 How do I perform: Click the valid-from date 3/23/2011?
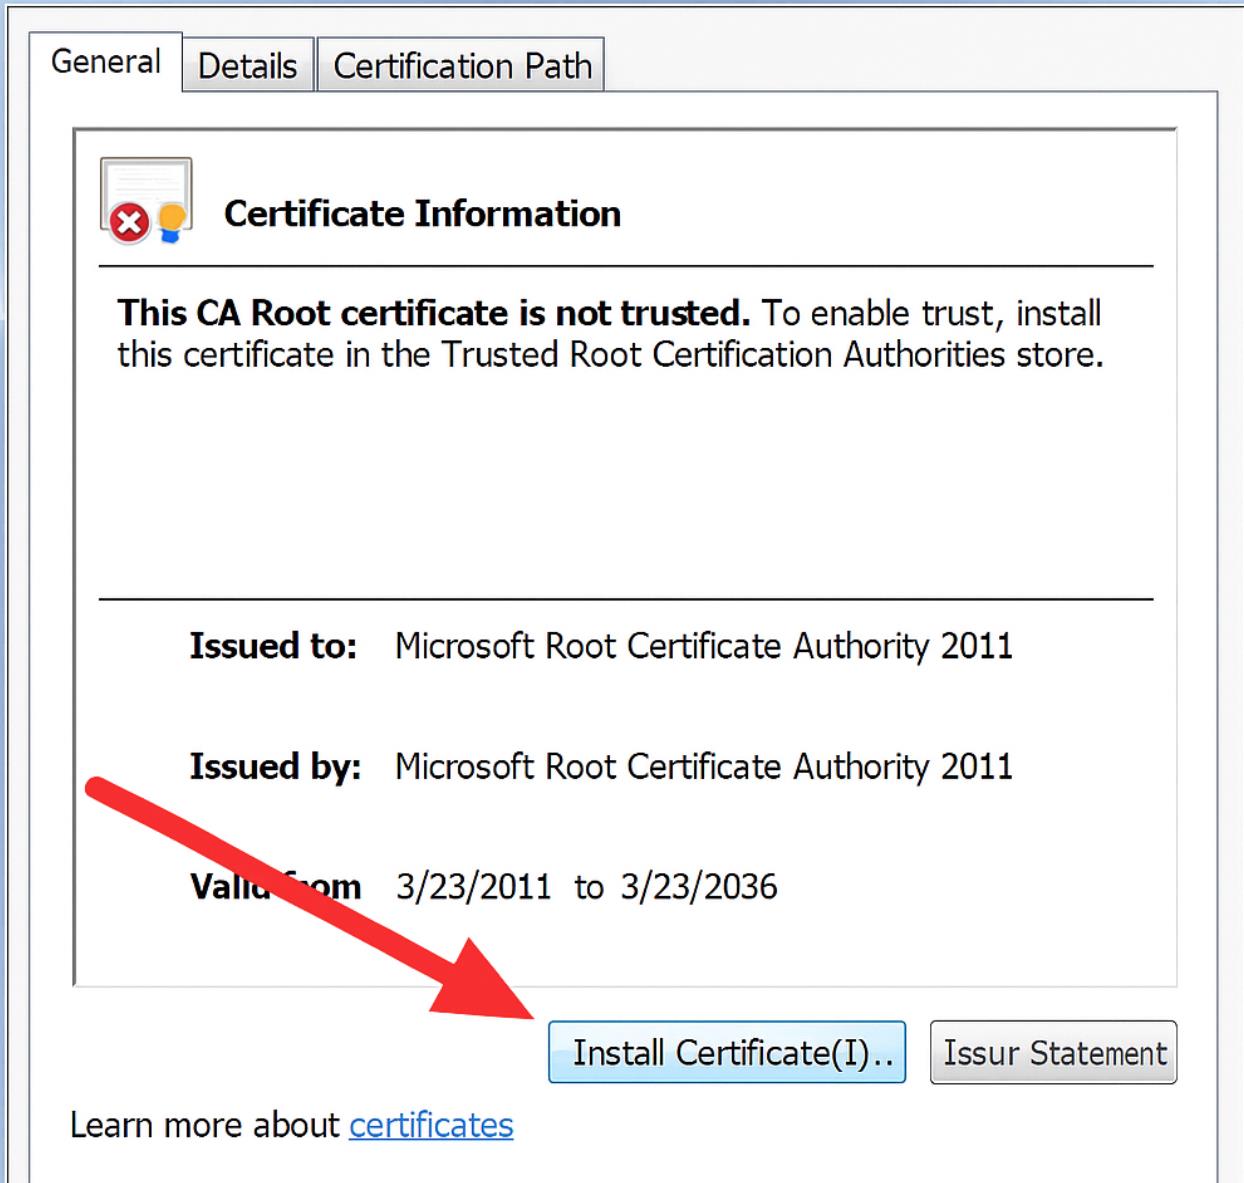click(474, 887)
